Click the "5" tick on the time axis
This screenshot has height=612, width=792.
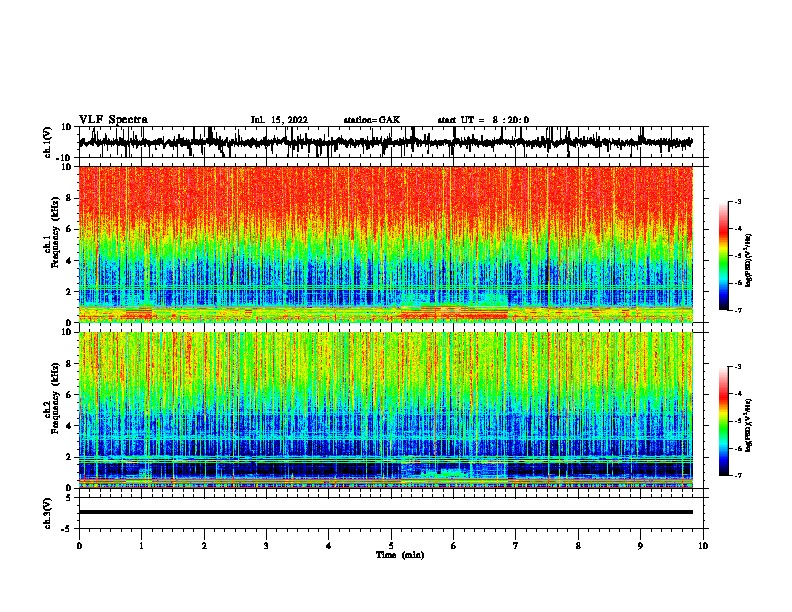(x=391, y=546)
